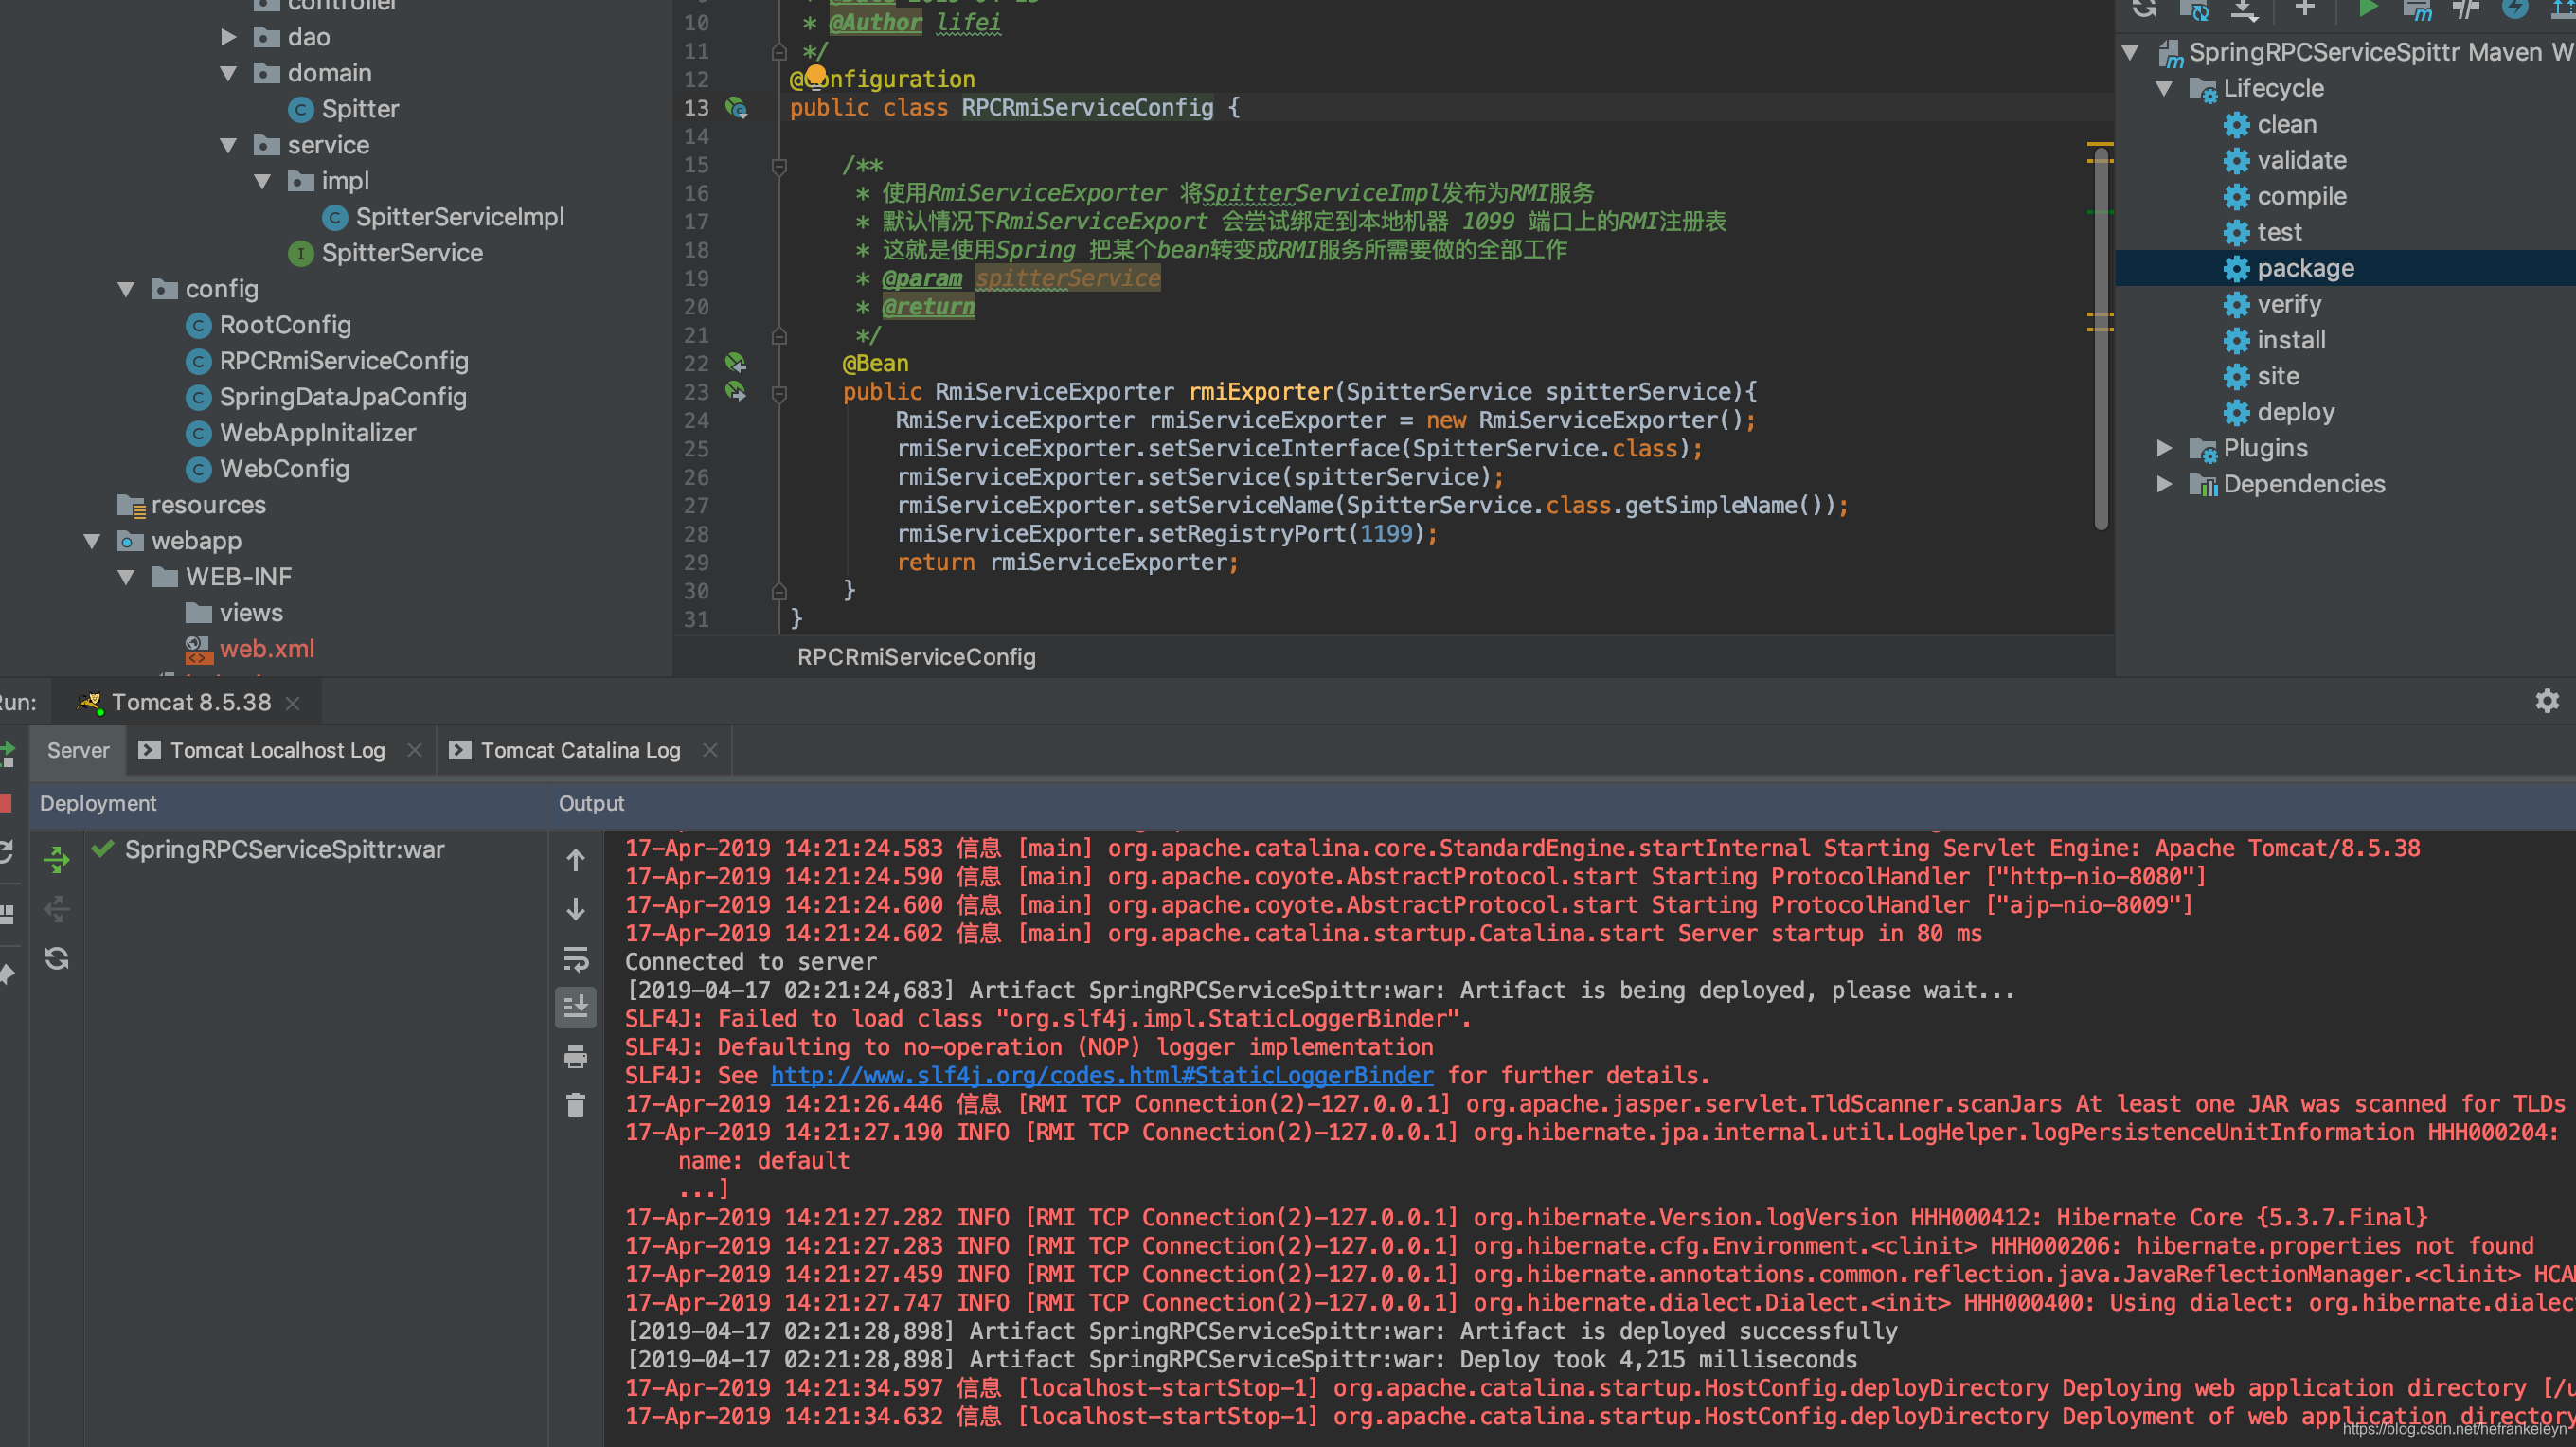
Task: Collapse the domain package
Action: pos(228,73)
